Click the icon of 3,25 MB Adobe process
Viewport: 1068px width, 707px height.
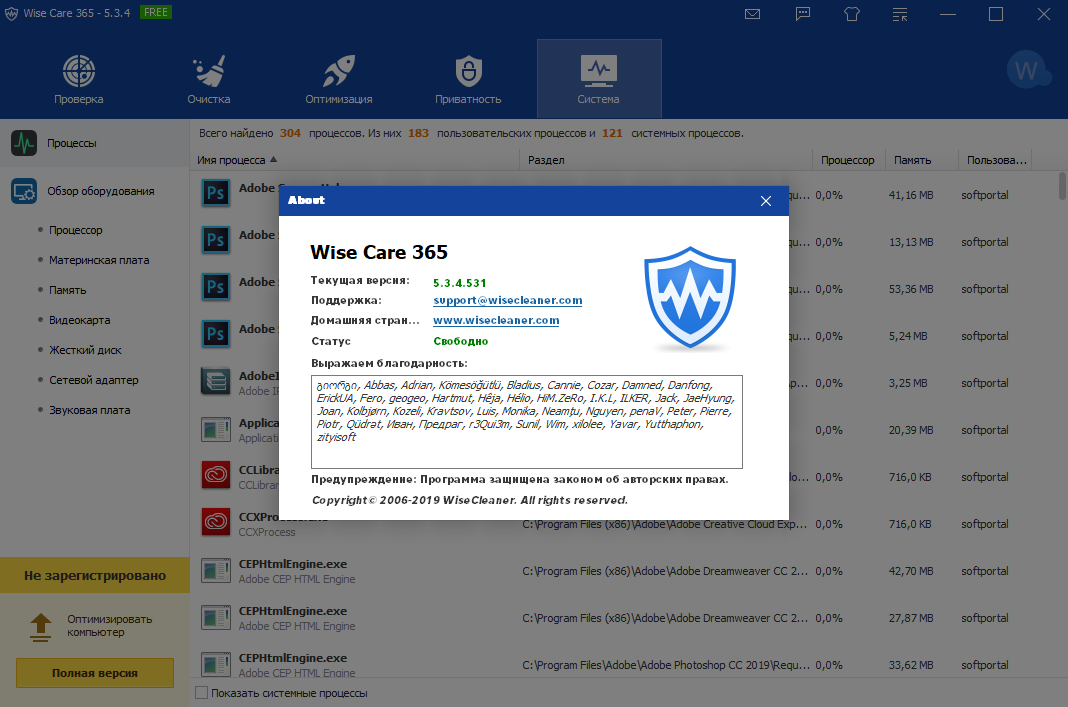click(x=216, y=381)
